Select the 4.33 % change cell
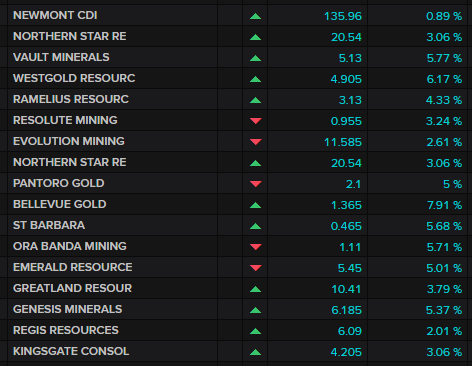Screen dimensions: 472x366 (x=444, y=100)
